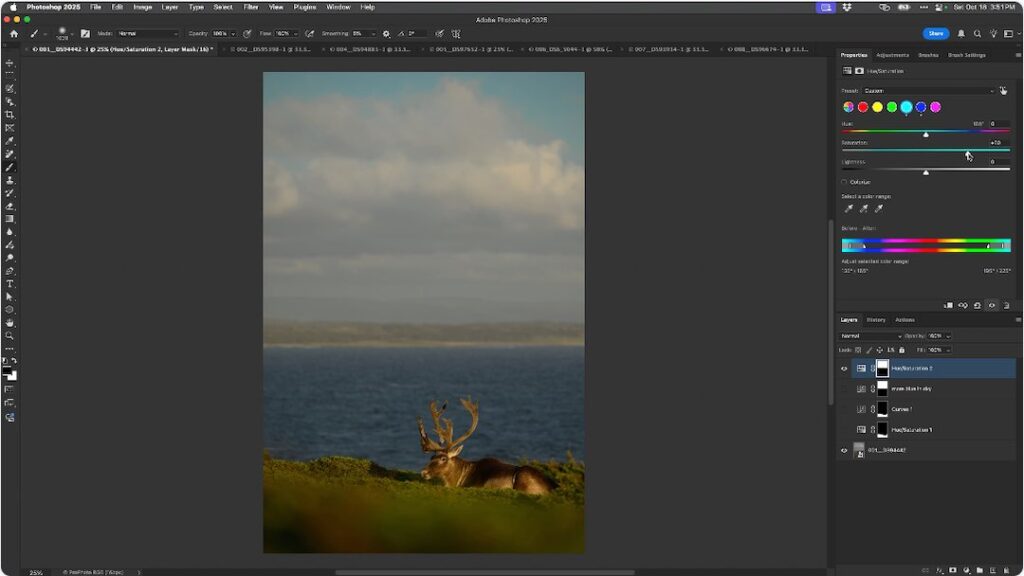Click the add-to-sample eyedropper icon

click(x=864, y=208)
